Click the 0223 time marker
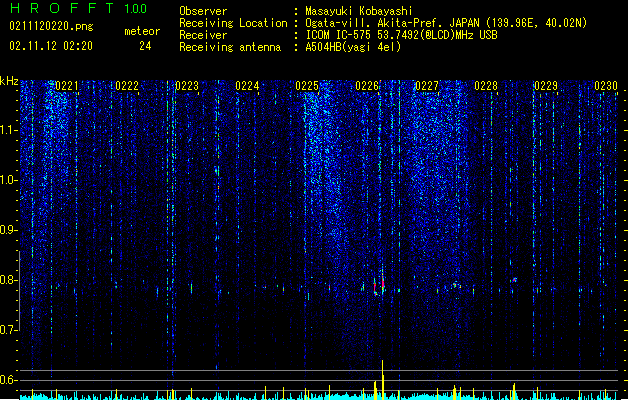Image resolution: width=629 pixels, height=400 pixels. coord(187,86)
